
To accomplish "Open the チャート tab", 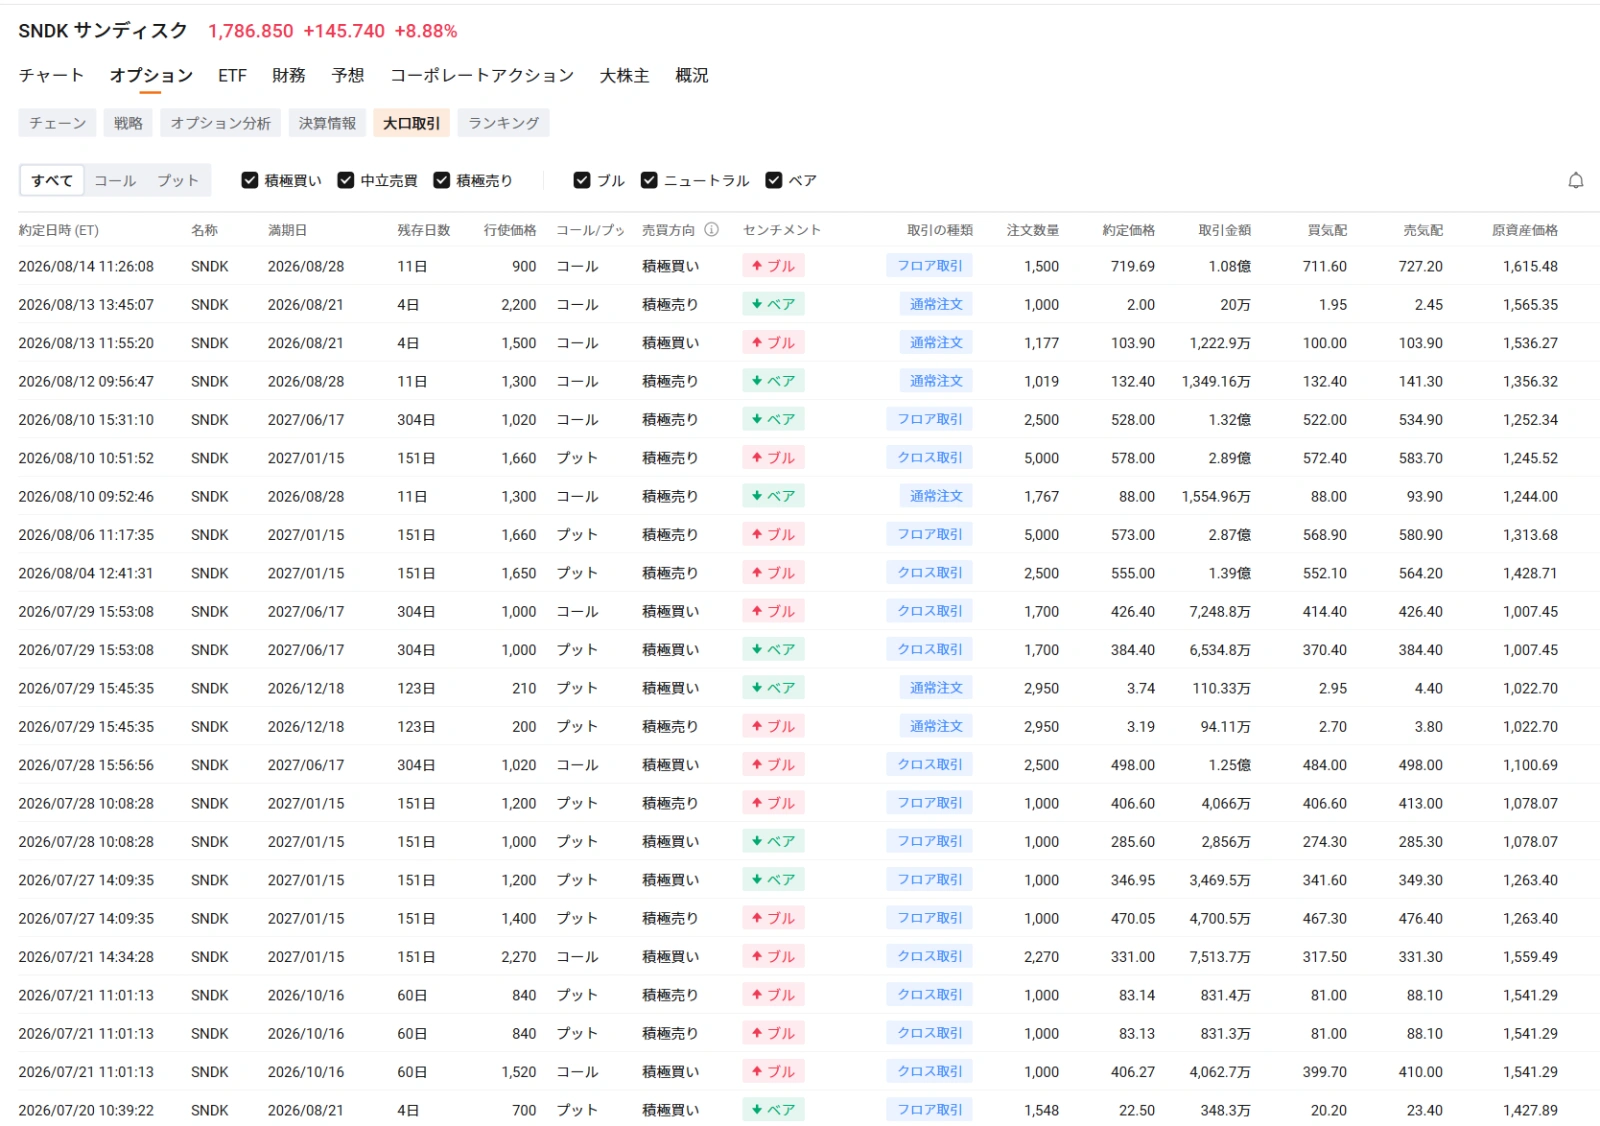I will click(51, 75).
